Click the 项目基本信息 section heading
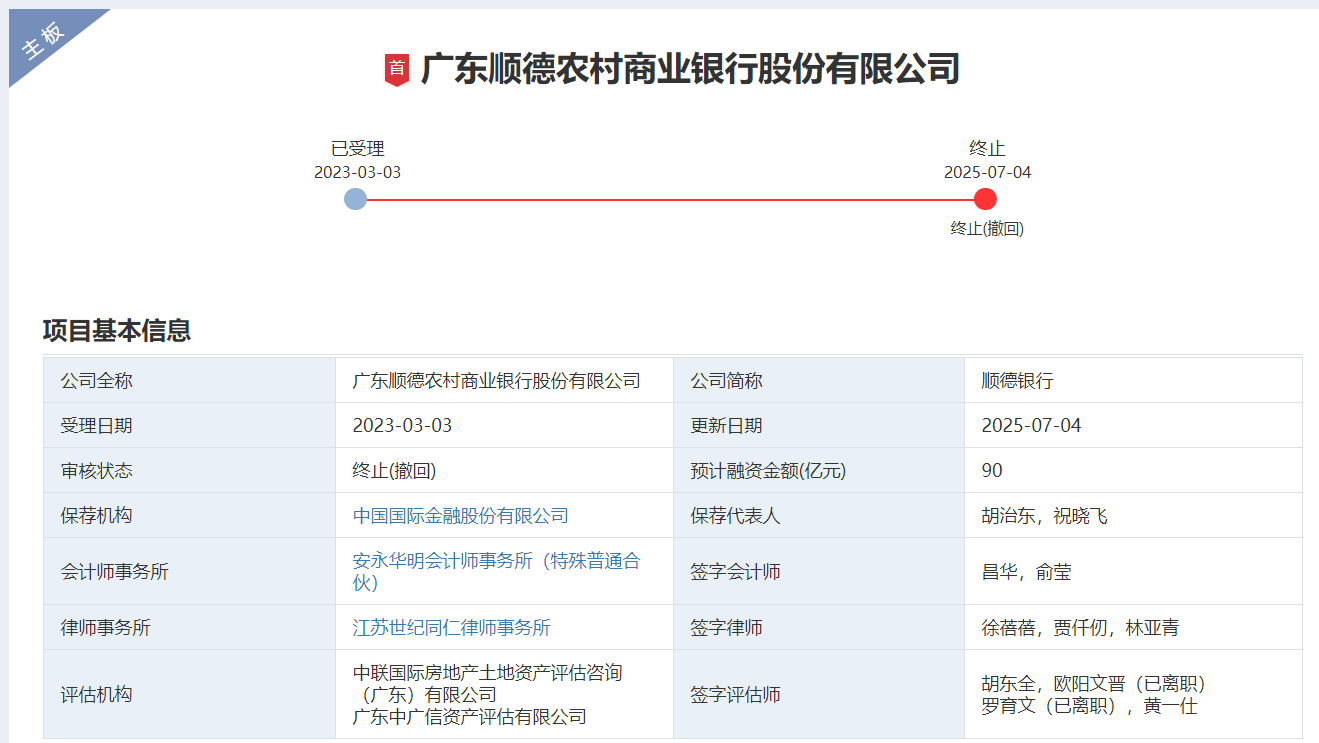The width and height of the screenshot is (1319, 743). click(117, 330)
